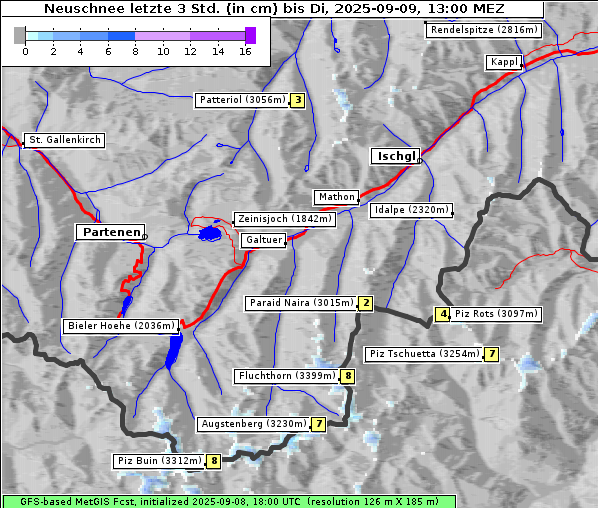Click the grey zero swatch in legend
Screen dimensions: 598x508
click(19, 35)
